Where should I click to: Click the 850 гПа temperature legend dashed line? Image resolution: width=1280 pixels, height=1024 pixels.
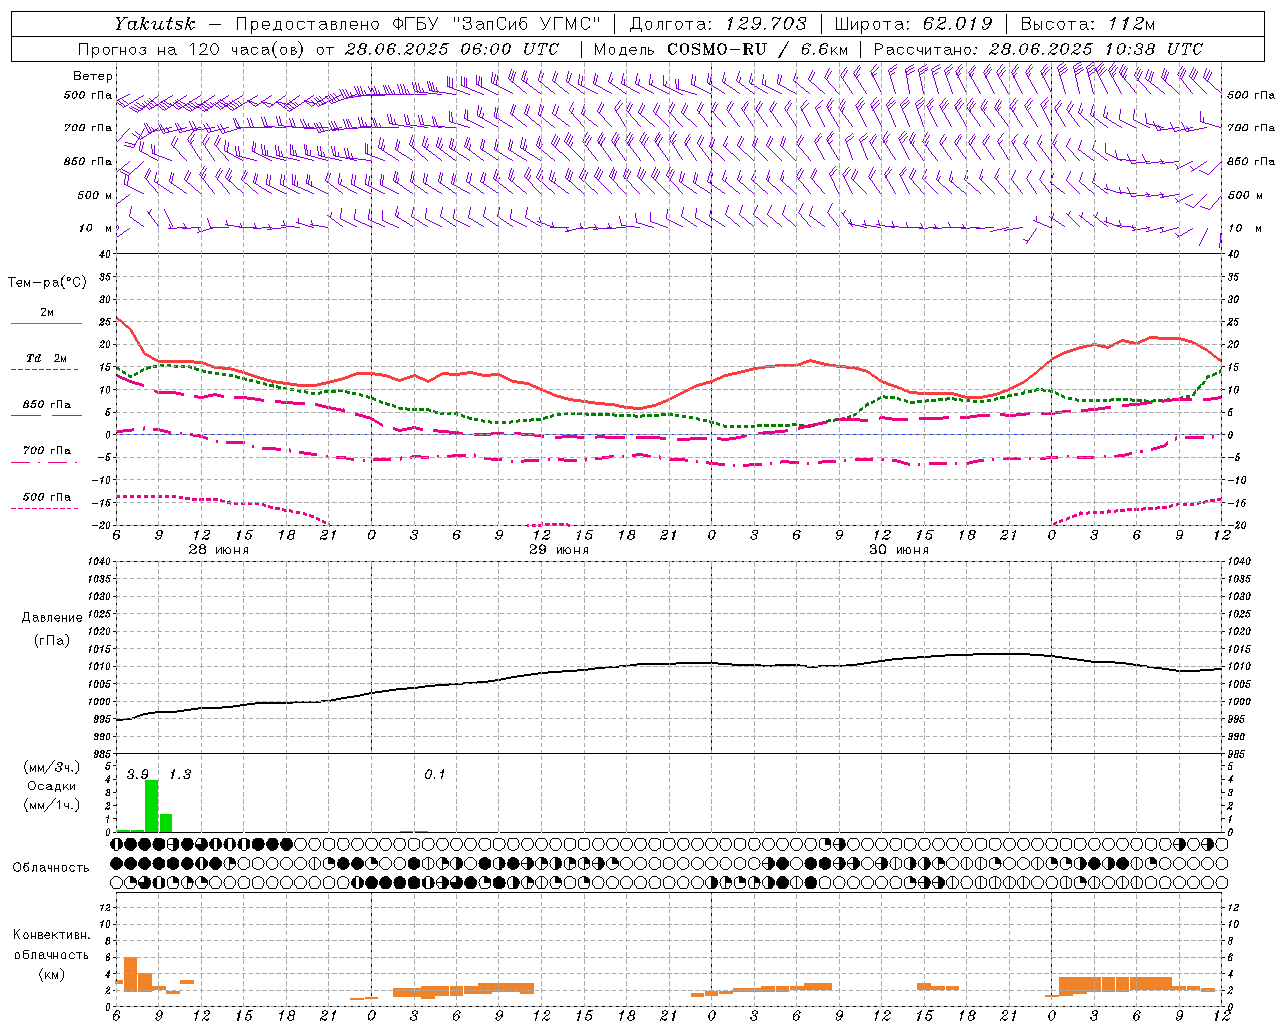click(46, 415)
